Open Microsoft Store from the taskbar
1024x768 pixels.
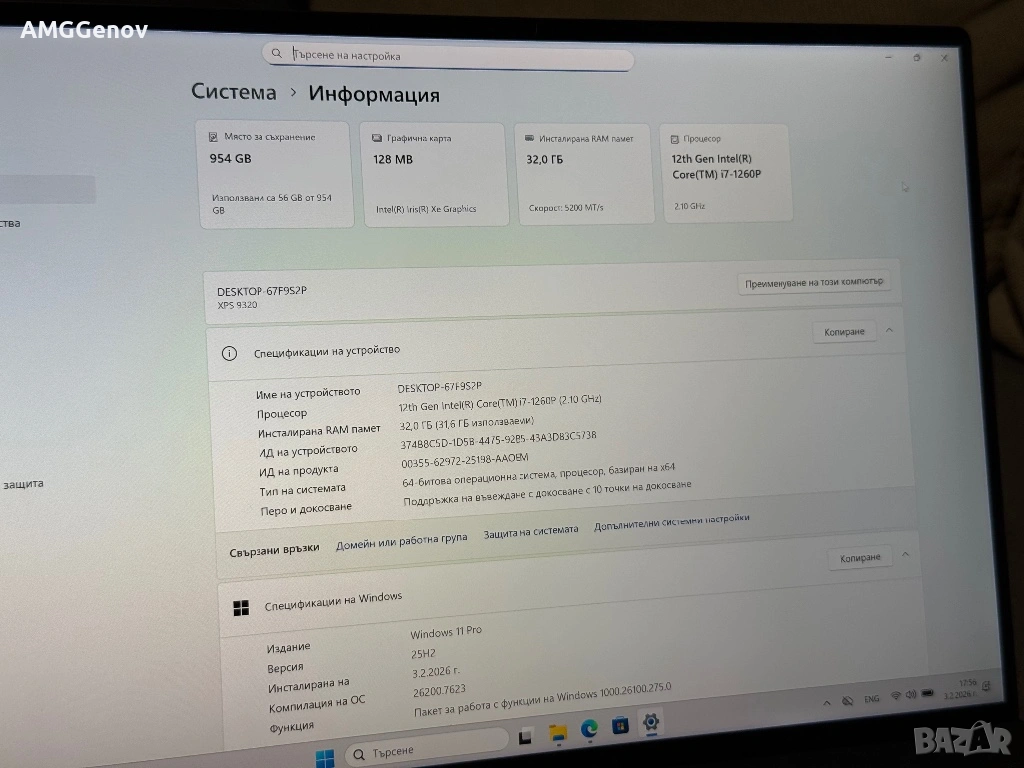tap(620, 725)
